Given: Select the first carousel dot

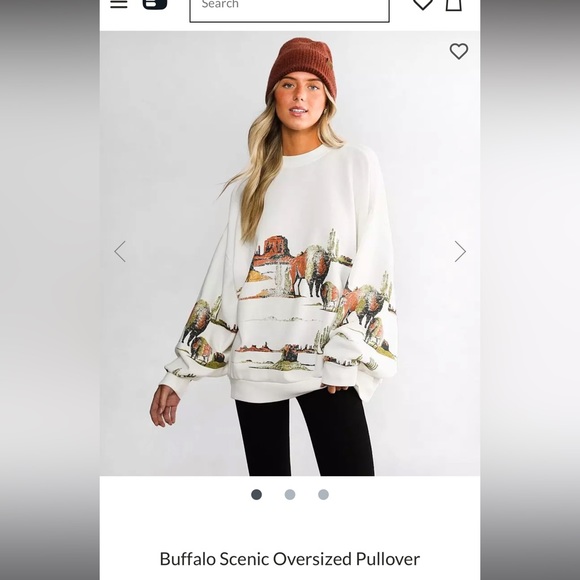Looking at the screenshot, I should coord(256,495).
